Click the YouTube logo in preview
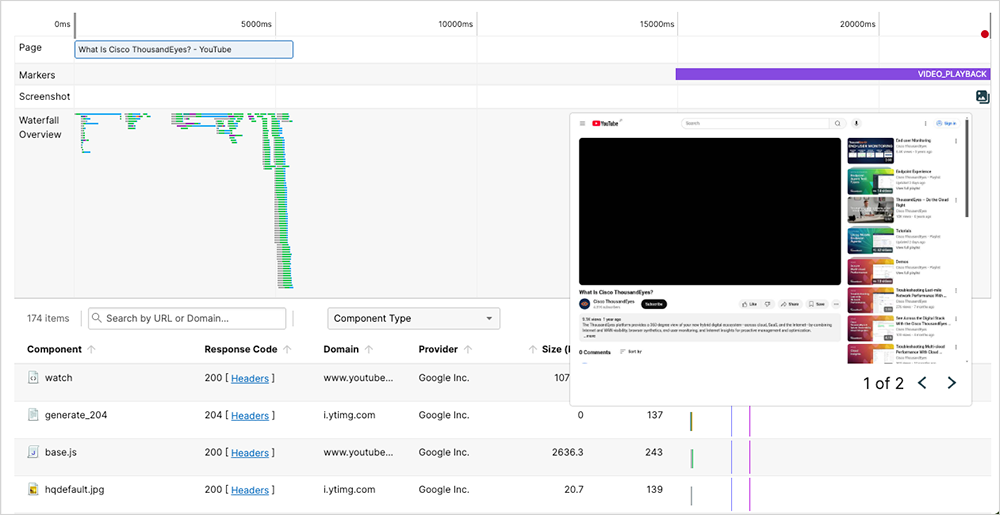The image size is (1000, 515). (x=605, y=124)
